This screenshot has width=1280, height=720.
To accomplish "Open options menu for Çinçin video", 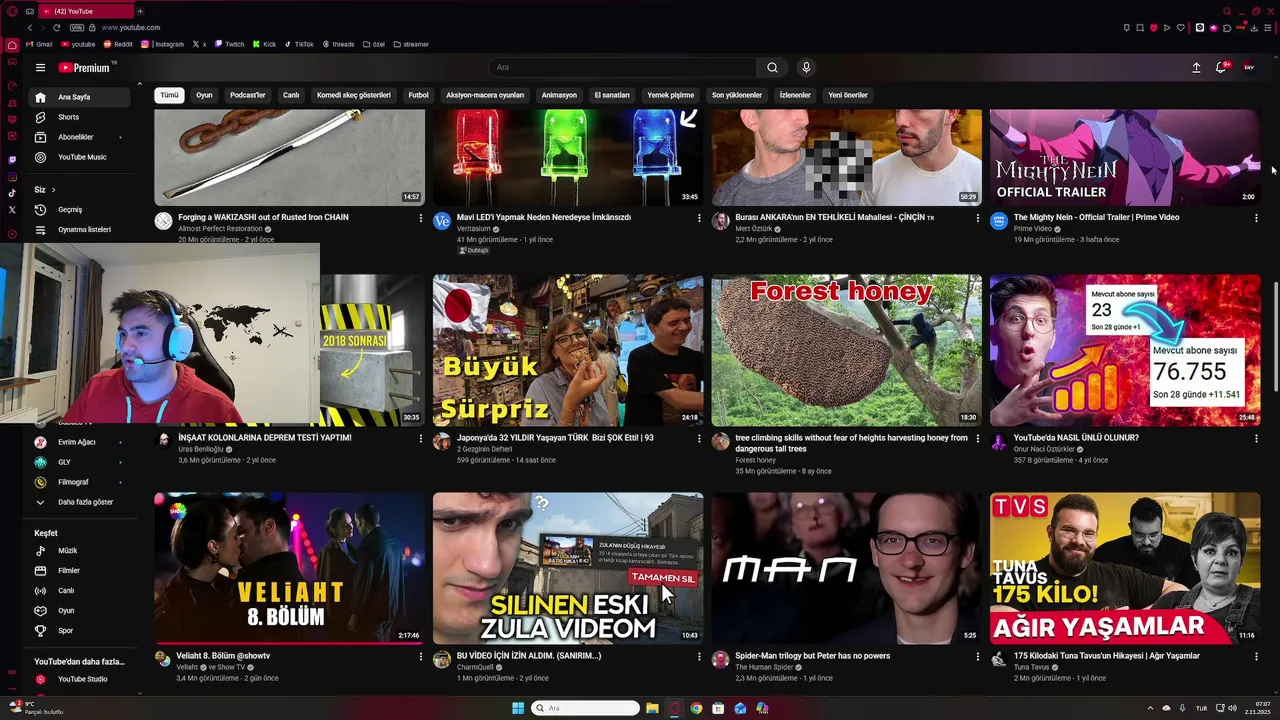I will (x=978, y=218).
